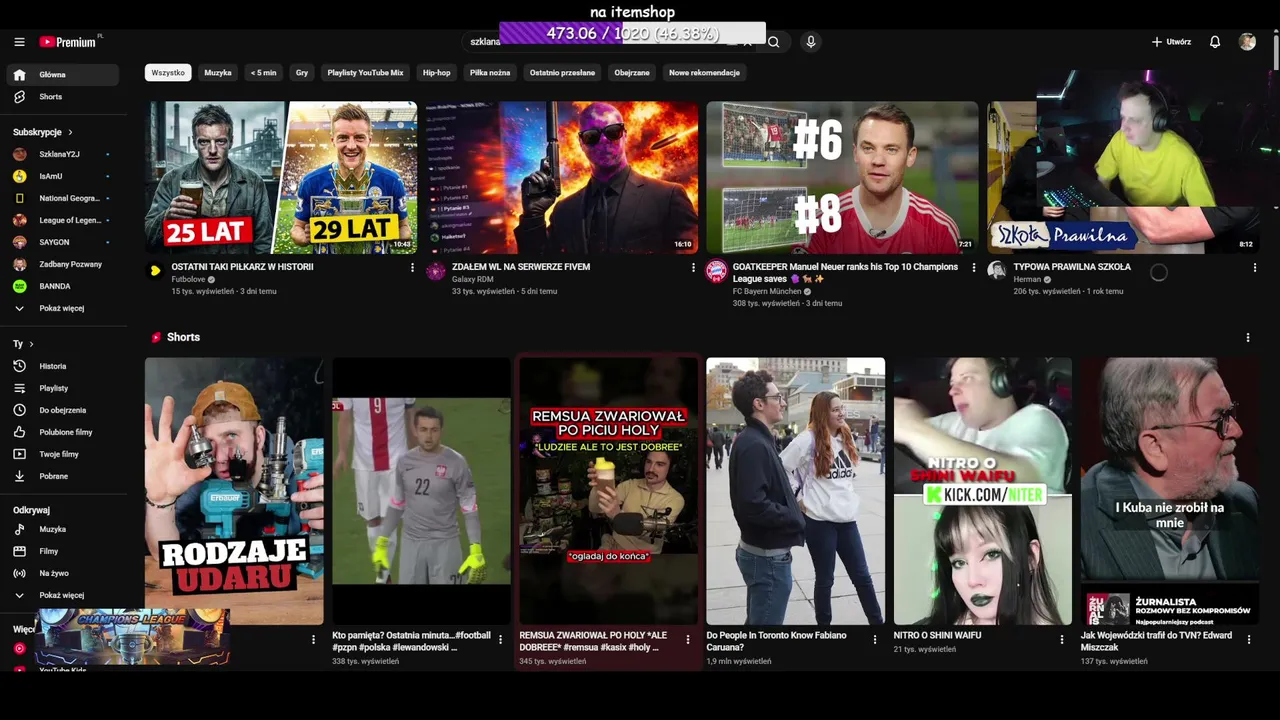Open Galaxy RDM channel link
The image size is (1280, 720).
pos(473,280)
